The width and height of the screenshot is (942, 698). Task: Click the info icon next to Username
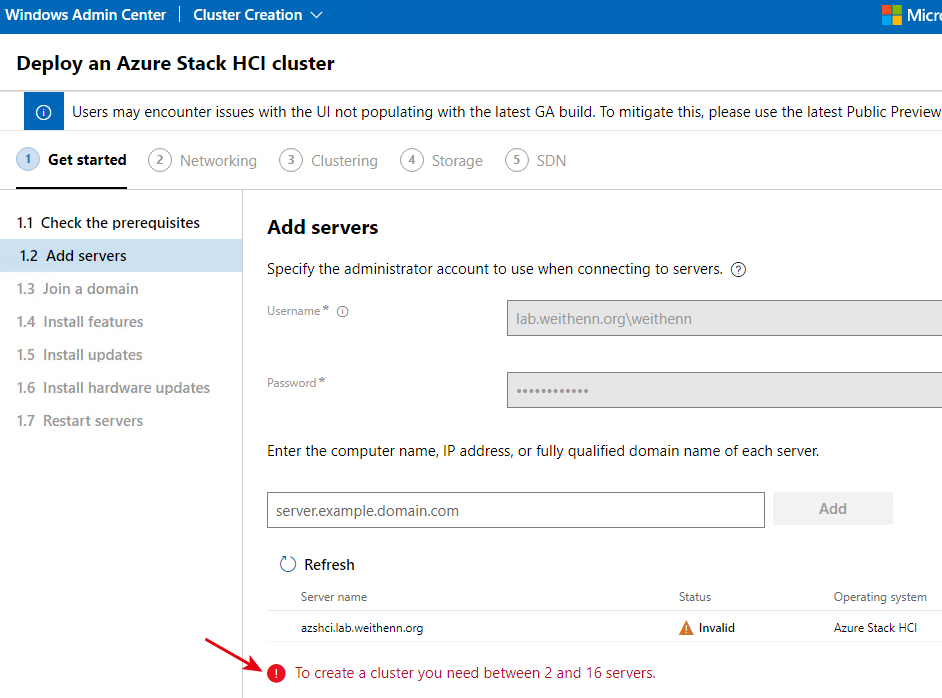click(x=342, y=311)
